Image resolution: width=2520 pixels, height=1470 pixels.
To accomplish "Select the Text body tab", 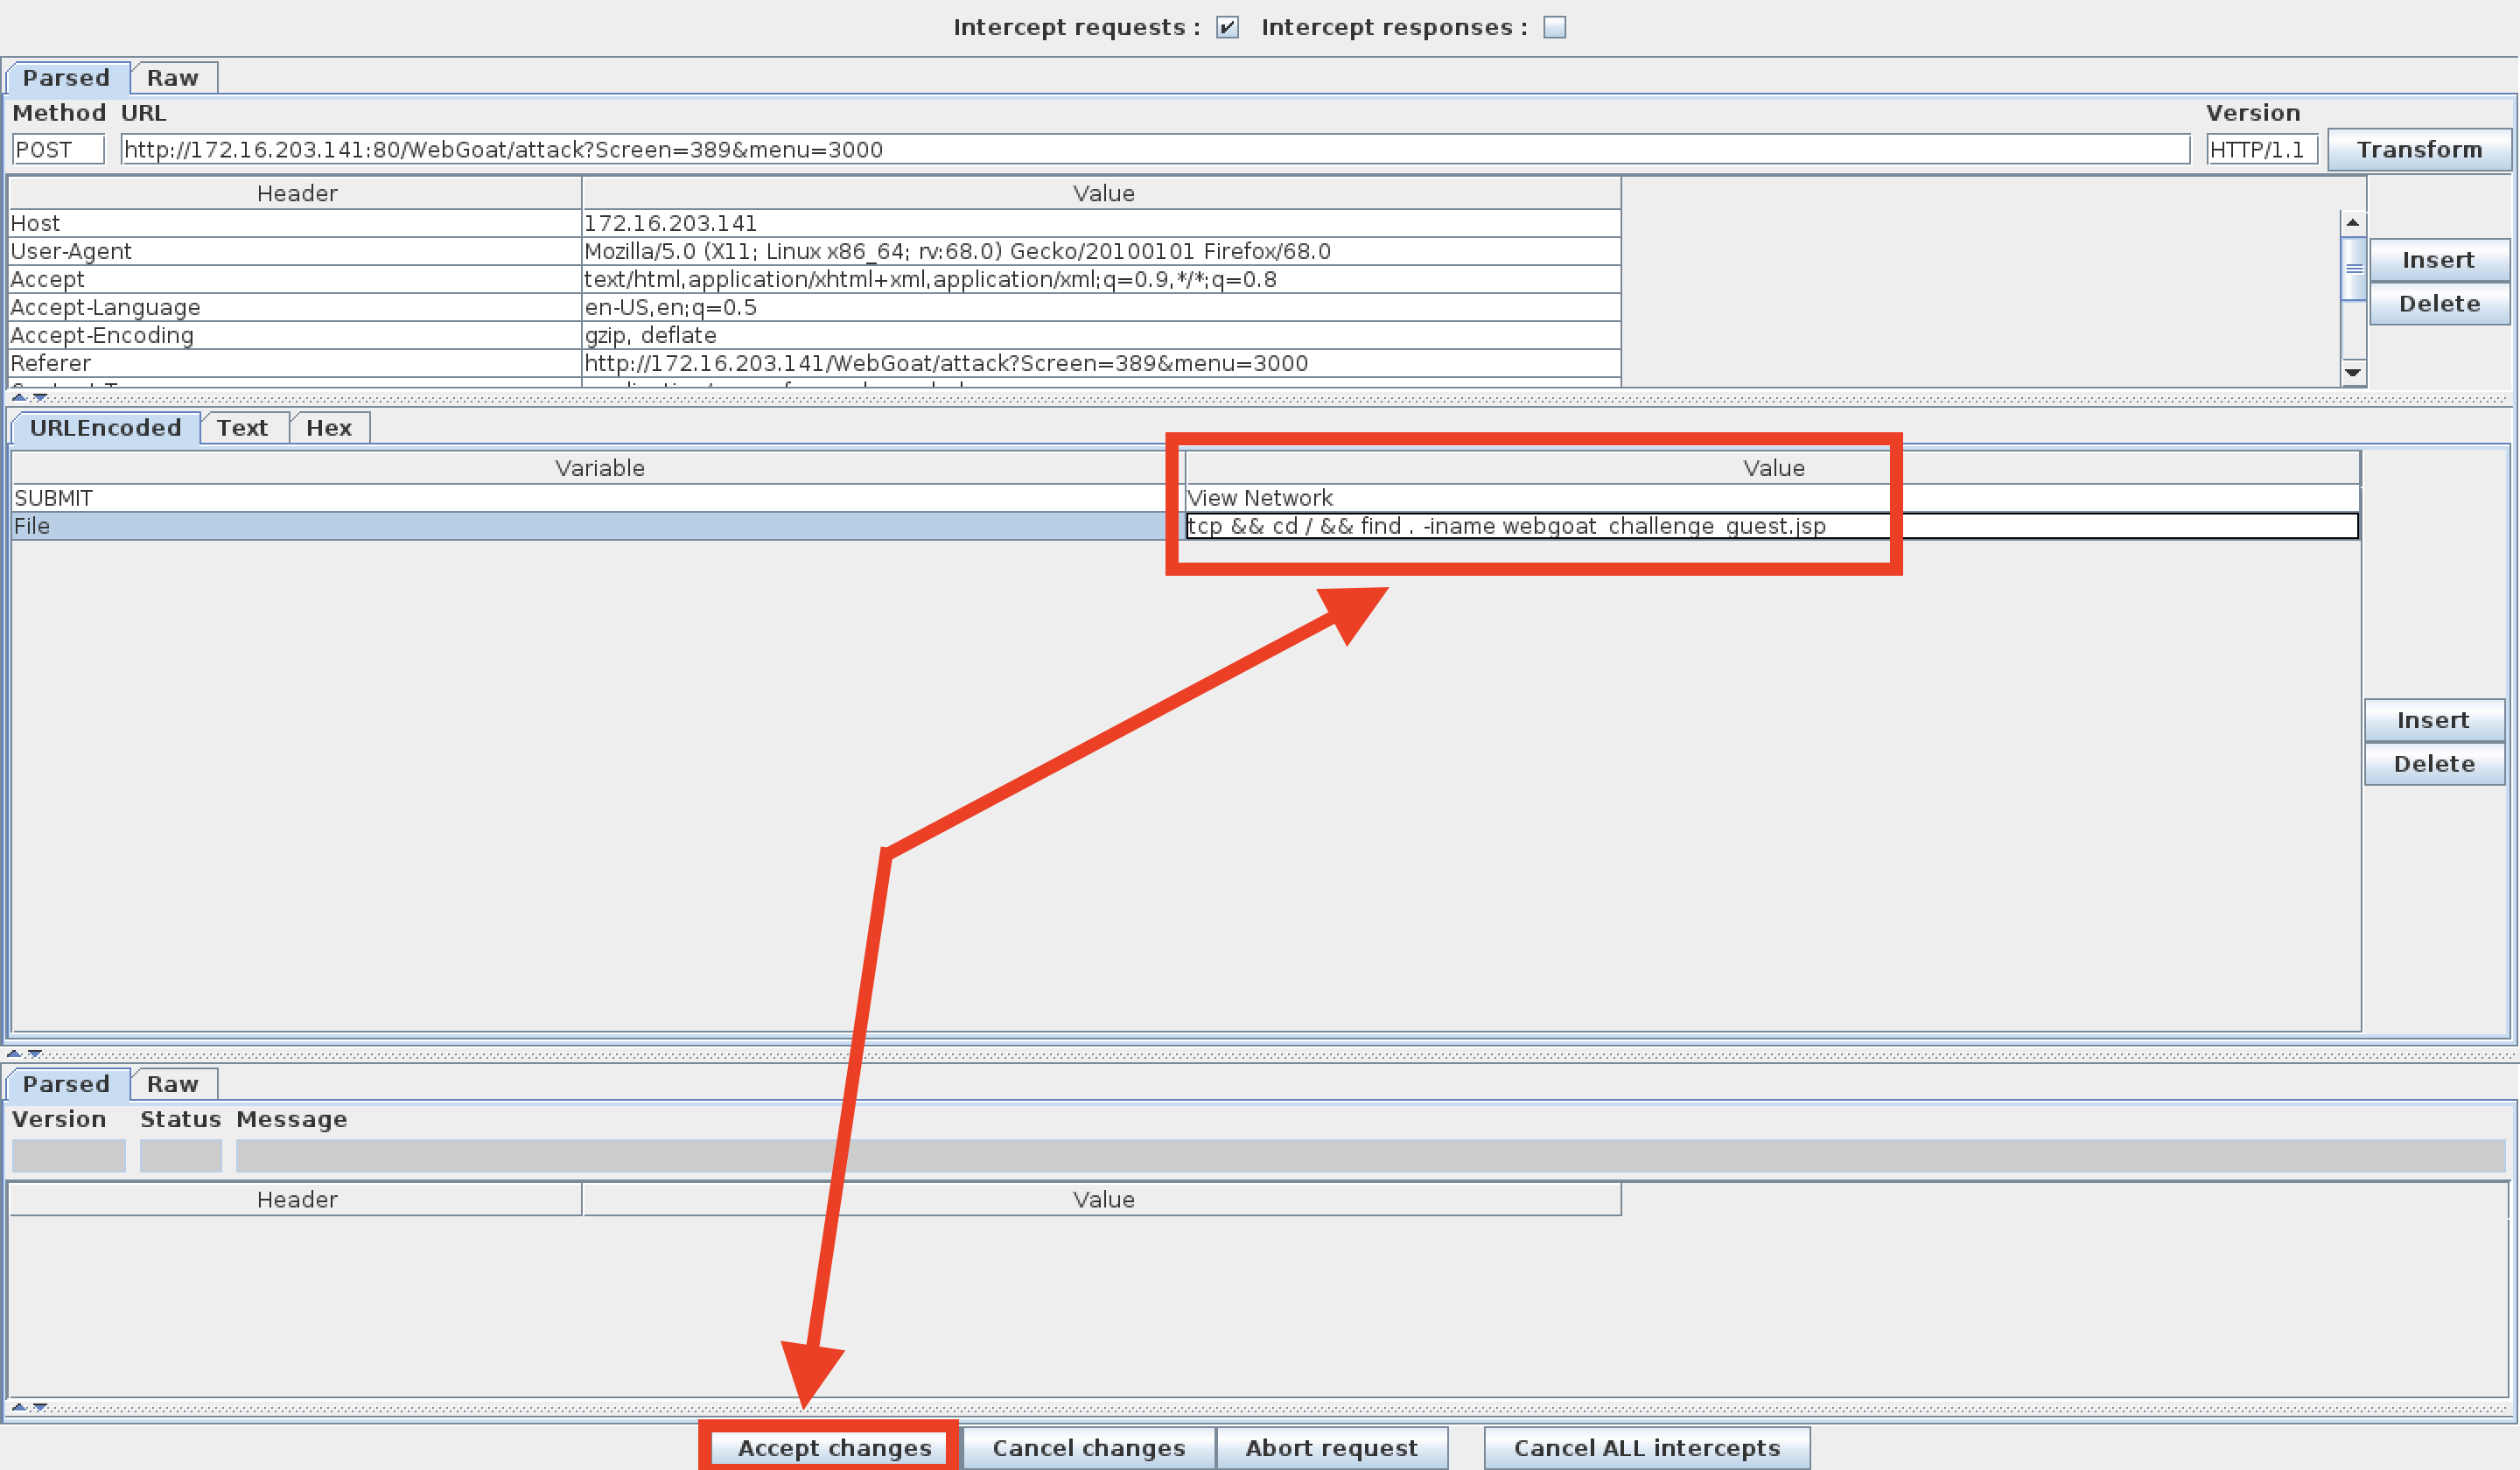I will (242, 428).
